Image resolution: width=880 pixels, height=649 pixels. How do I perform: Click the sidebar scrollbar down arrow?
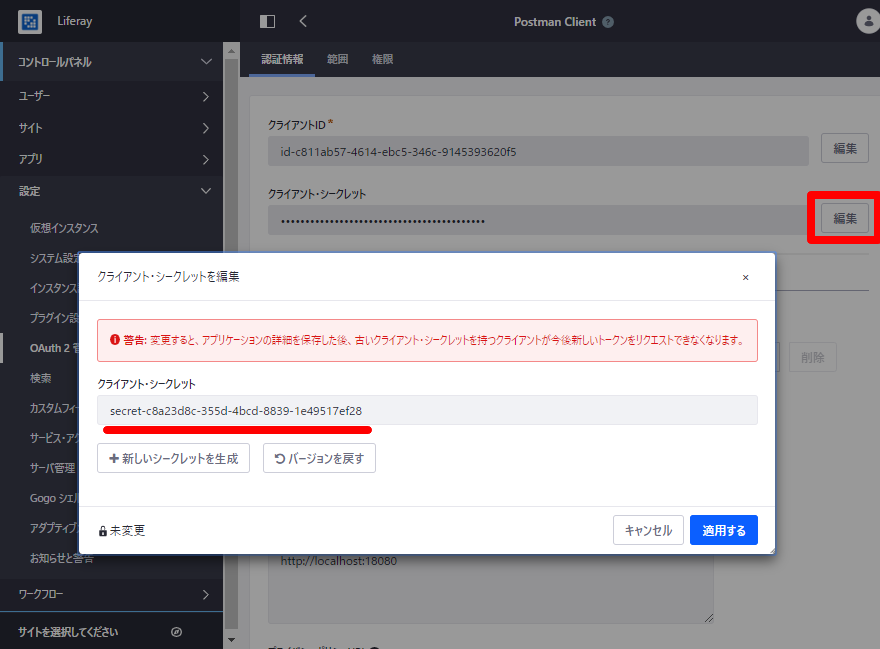pyautogui.click(x=231, y=640)
